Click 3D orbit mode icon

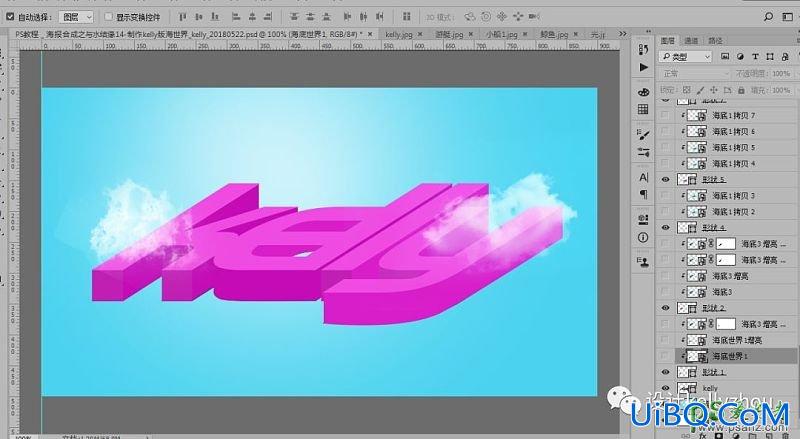[470, 17]
